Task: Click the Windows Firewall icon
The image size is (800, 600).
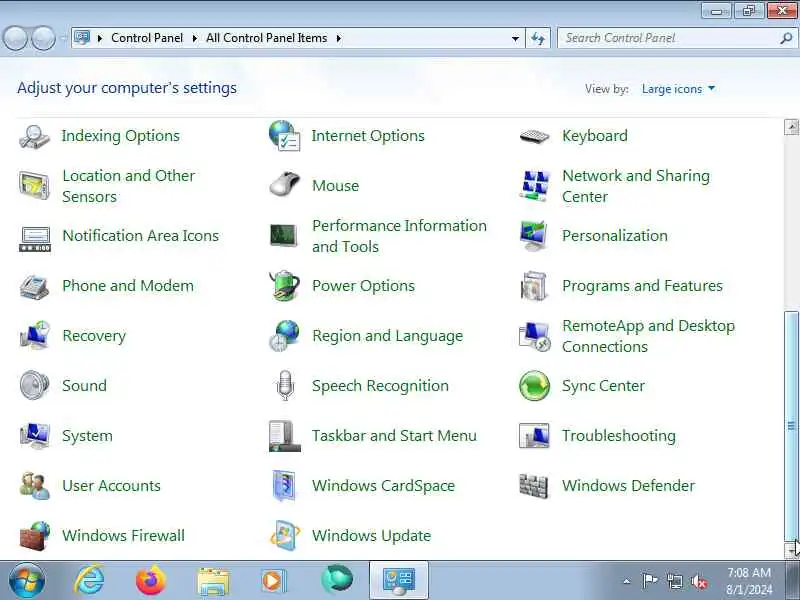Action: 34,536
